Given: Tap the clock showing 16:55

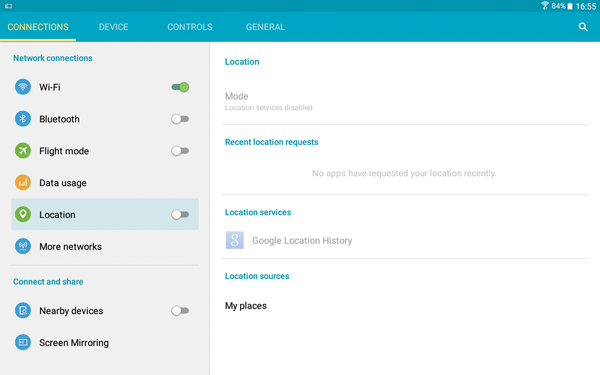Looking at the screenshot, I should (x=586, y=6).
